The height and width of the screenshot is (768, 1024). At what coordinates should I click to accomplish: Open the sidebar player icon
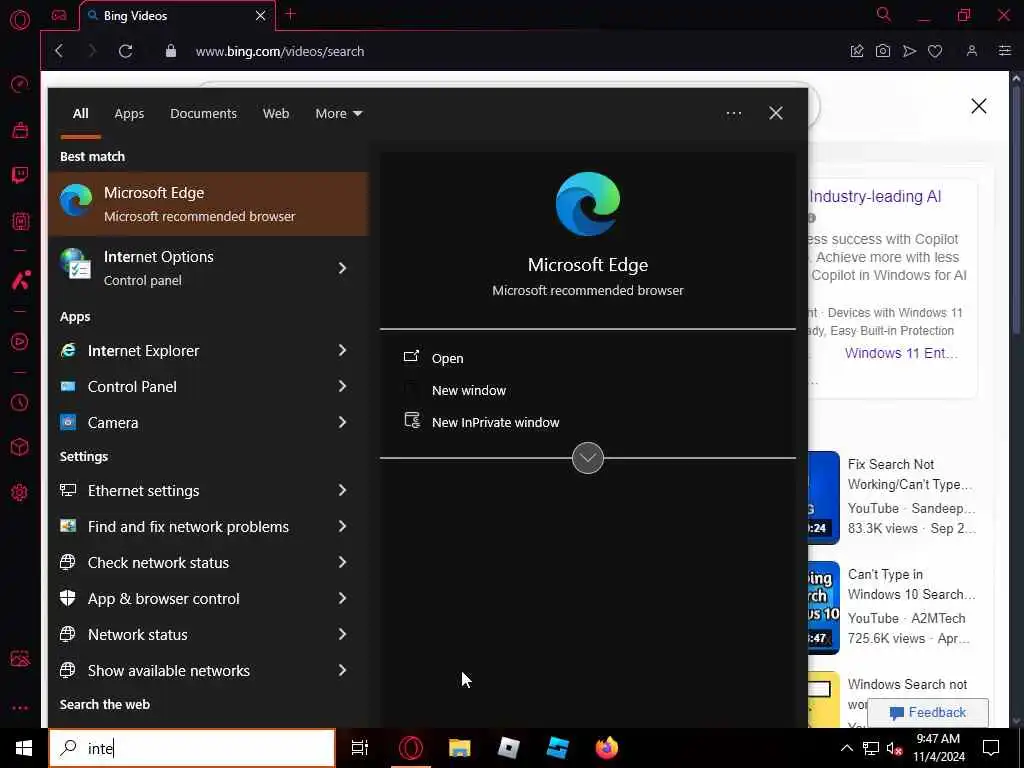[20, 342]
